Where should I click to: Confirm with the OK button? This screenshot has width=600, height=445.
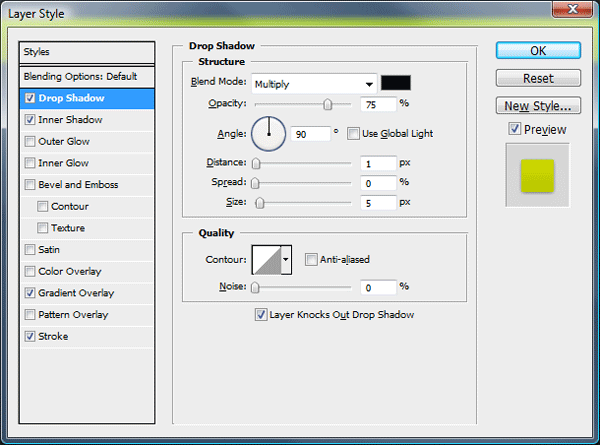pos(538,51)
